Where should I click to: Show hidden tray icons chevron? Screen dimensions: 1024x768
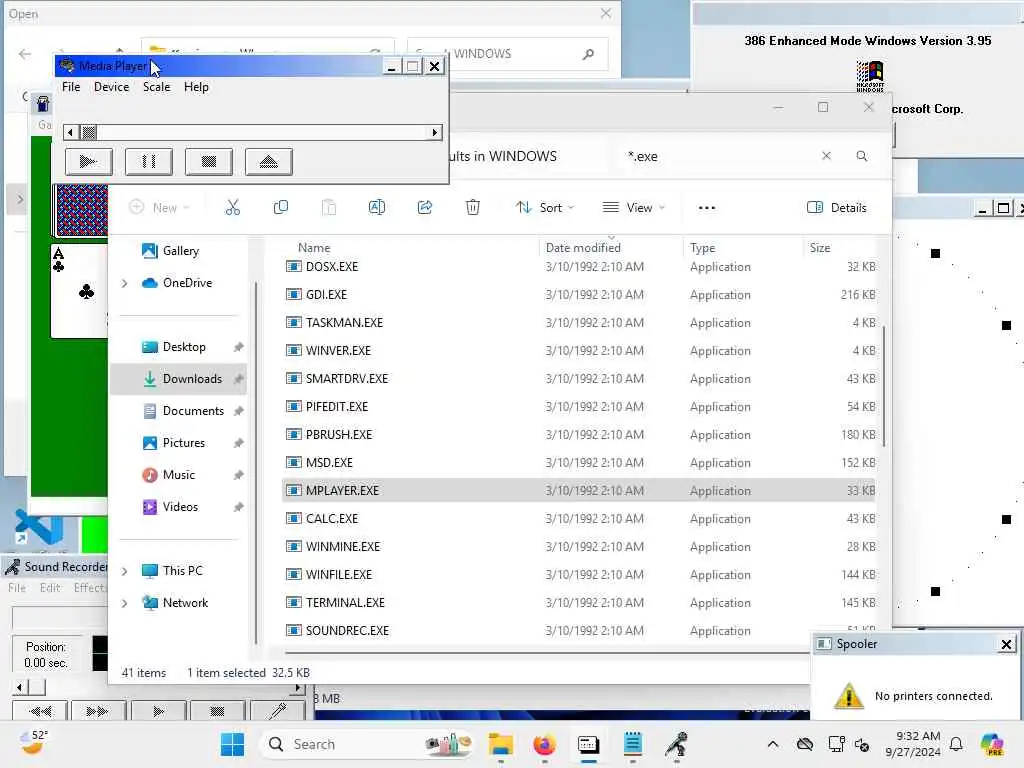(x=773, y=744)
